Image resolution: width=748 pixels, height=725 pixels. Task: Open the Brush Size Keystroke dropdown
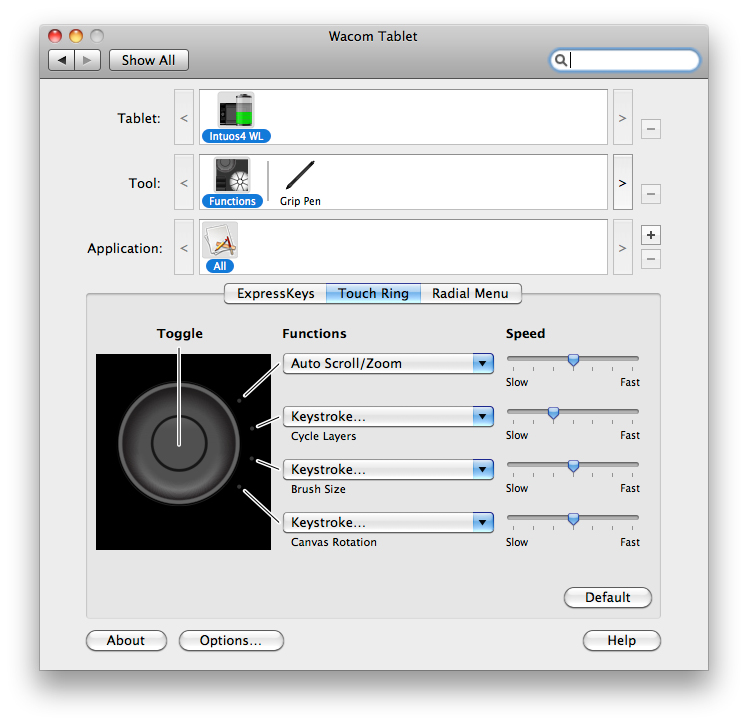pyautogui.click(x=388, y=469)
